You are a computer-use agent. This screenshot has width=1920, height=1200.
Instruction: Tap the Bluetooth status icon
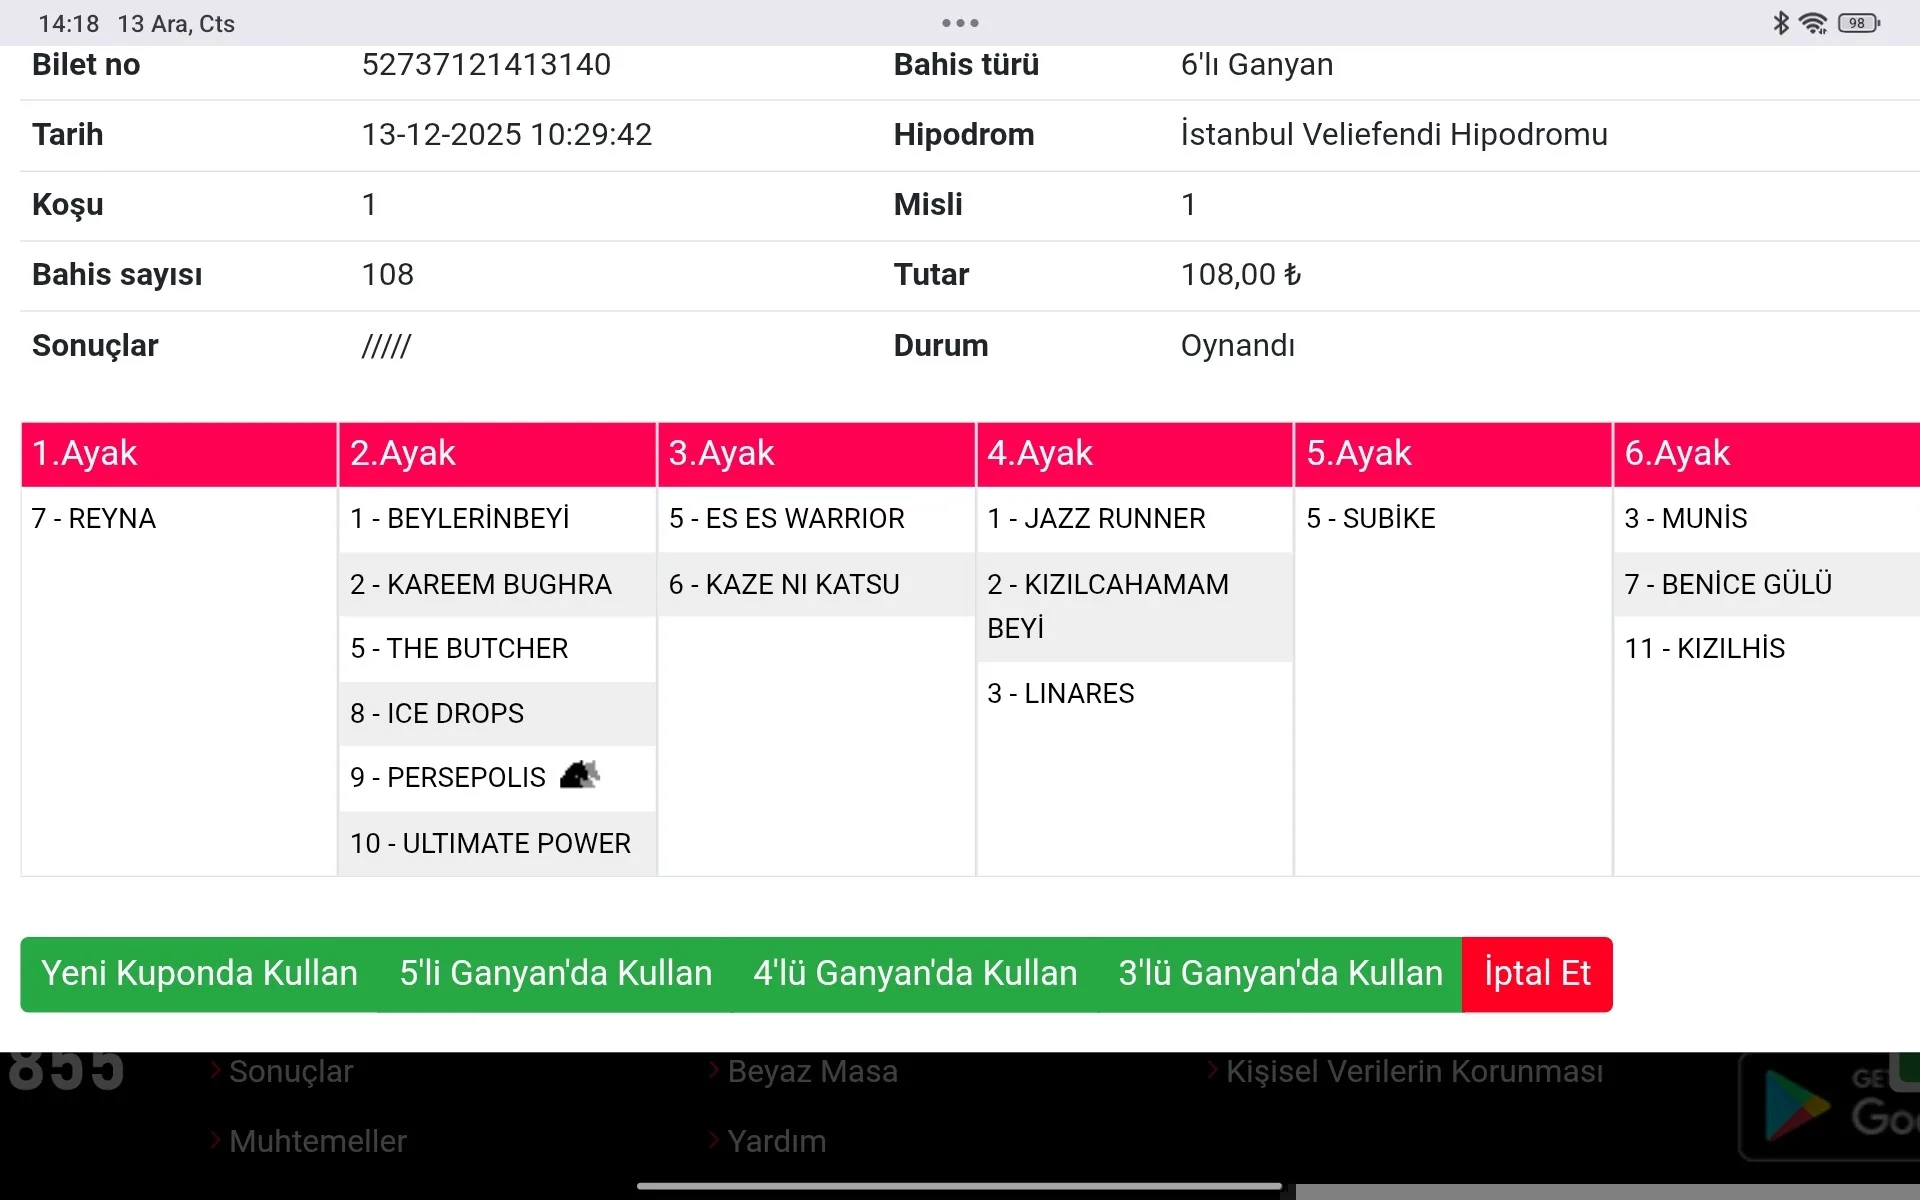point(1780,23)
